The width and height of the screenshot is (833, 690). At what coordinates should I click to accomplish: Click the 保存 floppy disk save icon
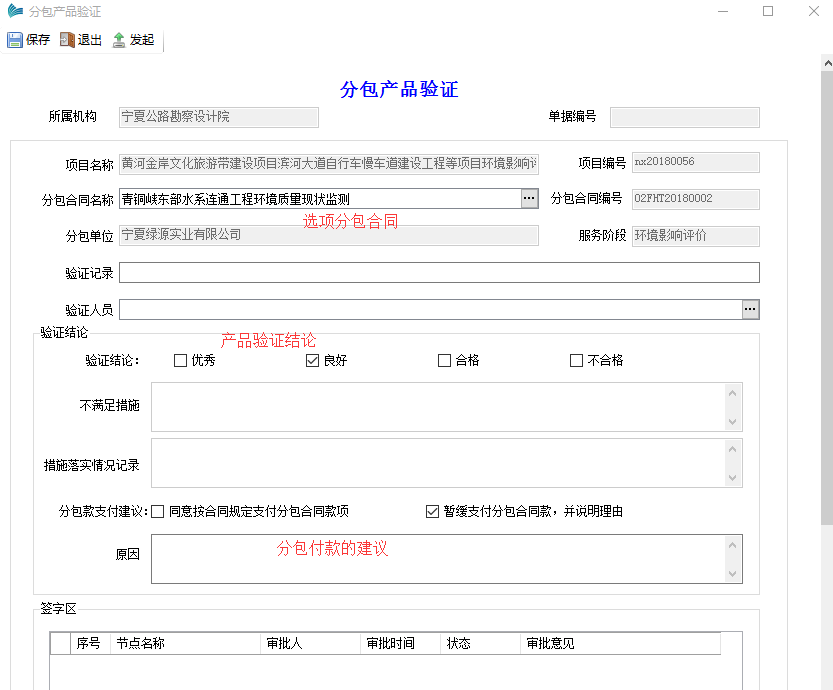pos(15,39)
